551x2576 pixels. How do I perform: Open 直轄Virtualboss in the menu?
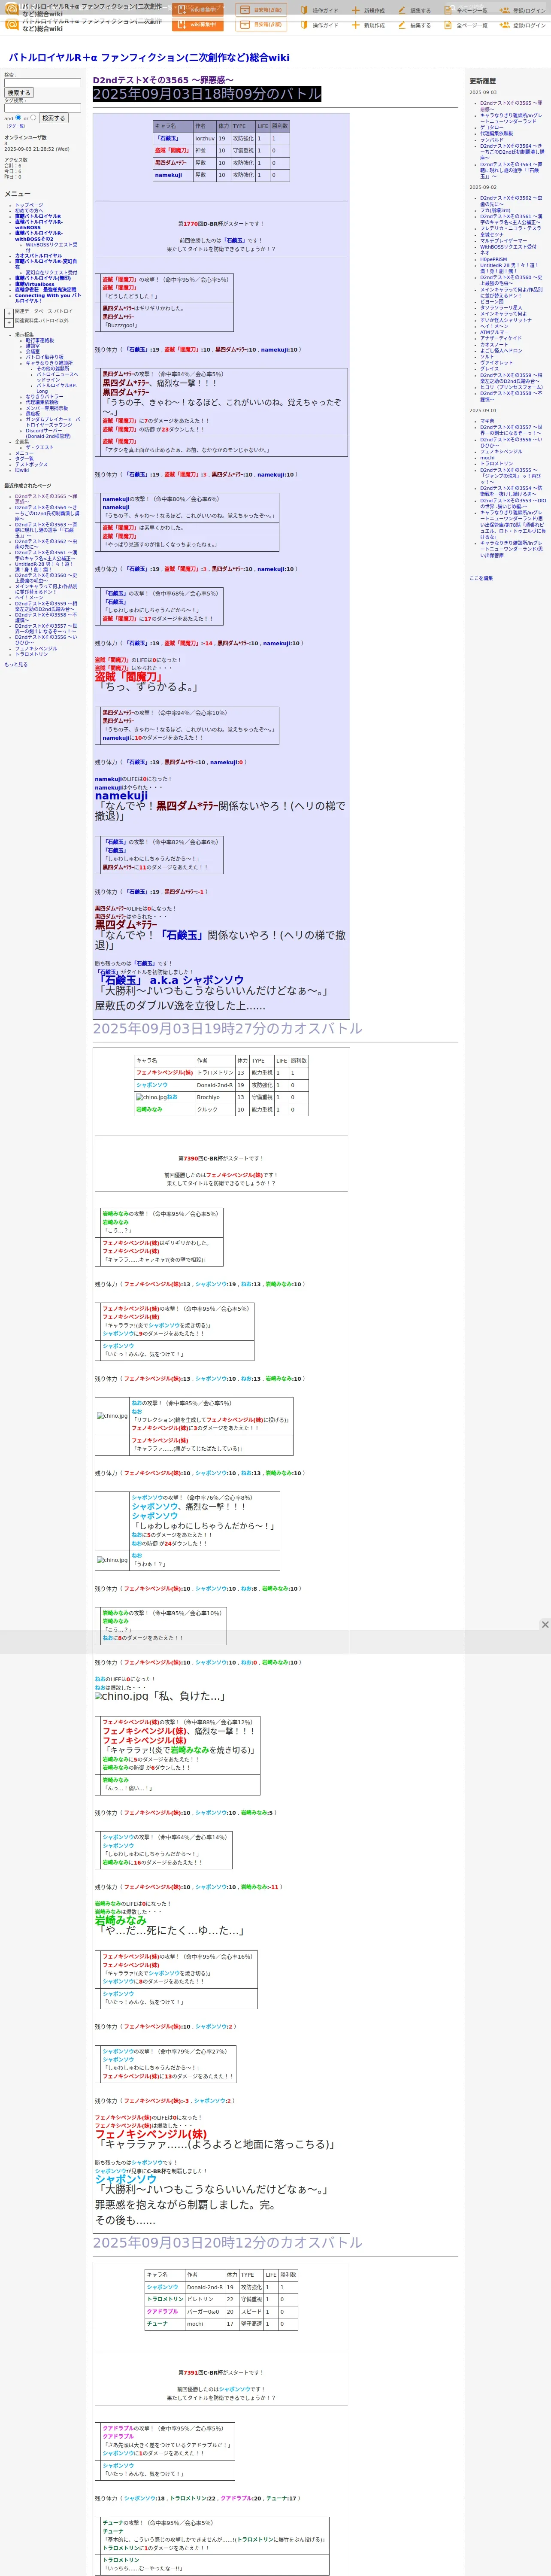point(35,284)
